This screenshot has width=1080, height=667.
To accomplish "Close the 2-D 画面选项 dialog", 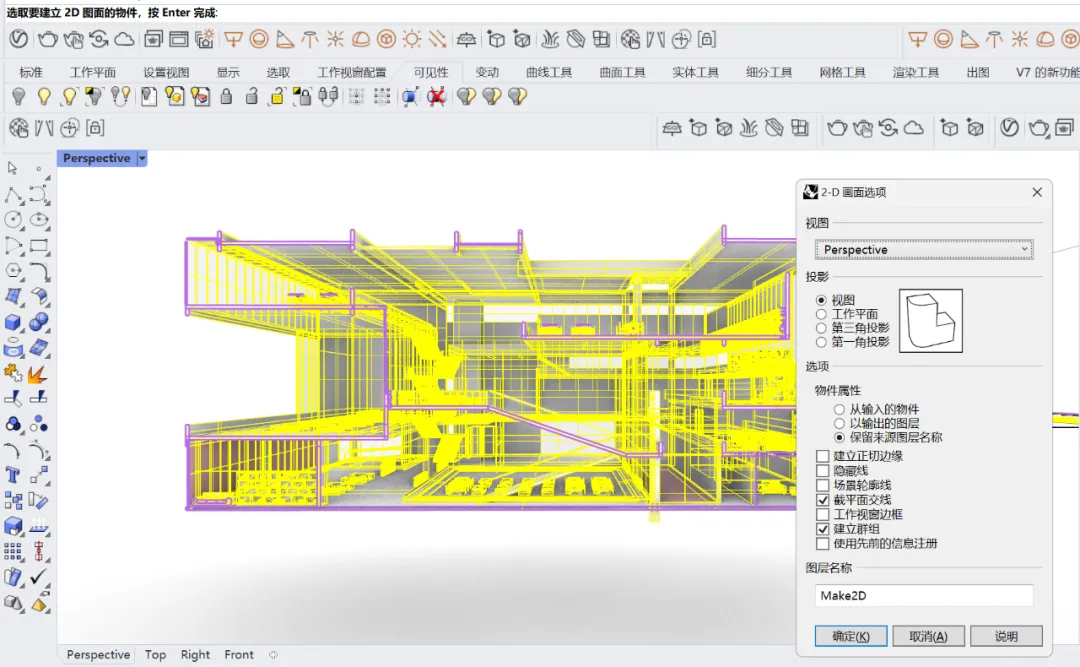I will point(1037,192).
